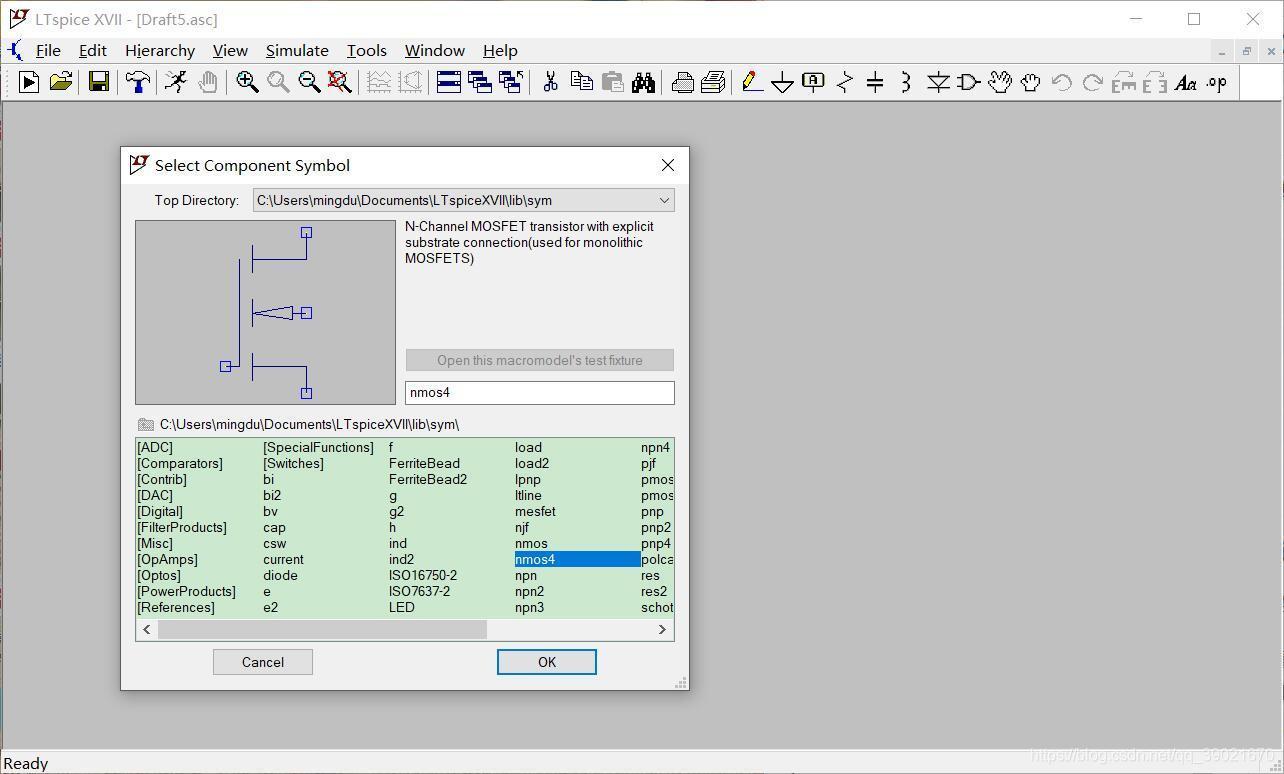Select the Drag hand tool
The width and height of the screenshot is (1284, 774).
tap(1031, 82)
